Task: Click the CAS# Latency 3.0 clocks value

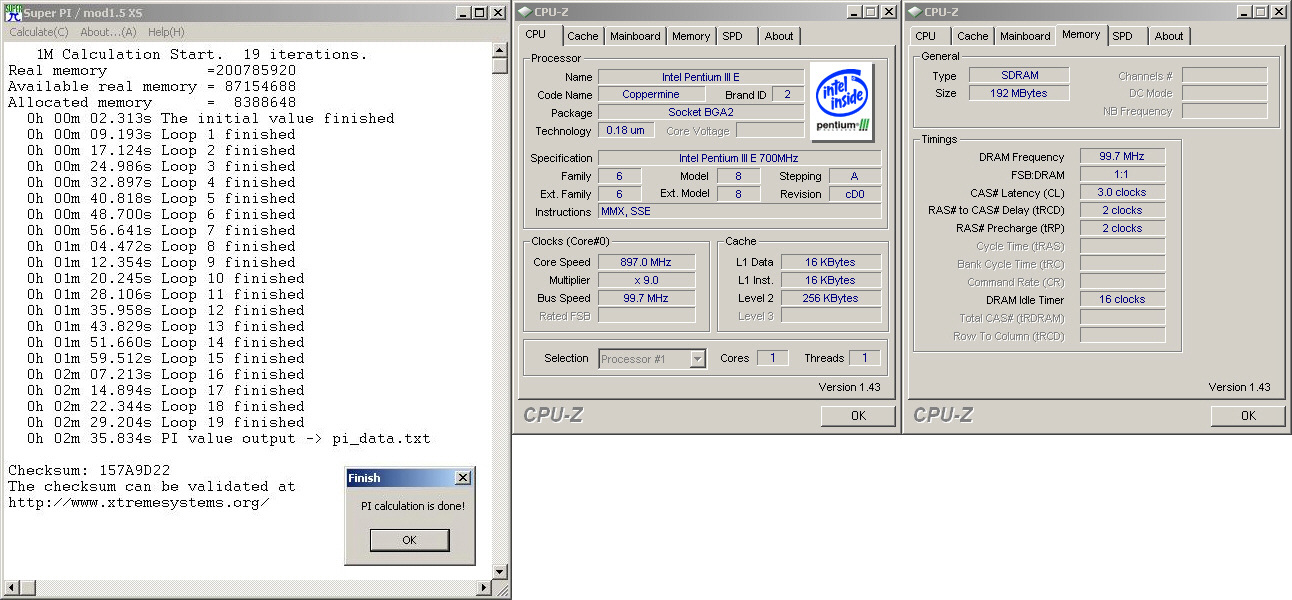Action: coord(1123,192)
